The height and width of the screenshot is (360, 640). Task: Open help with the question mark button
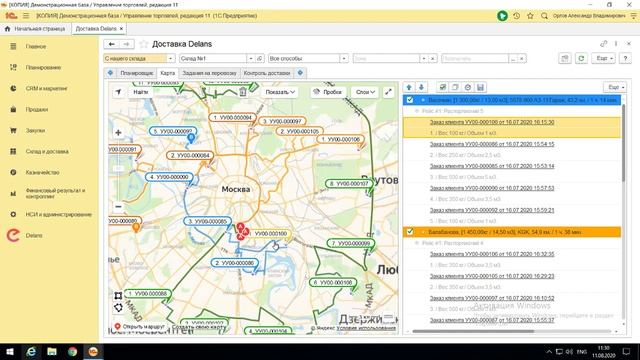tap(625, 58)
